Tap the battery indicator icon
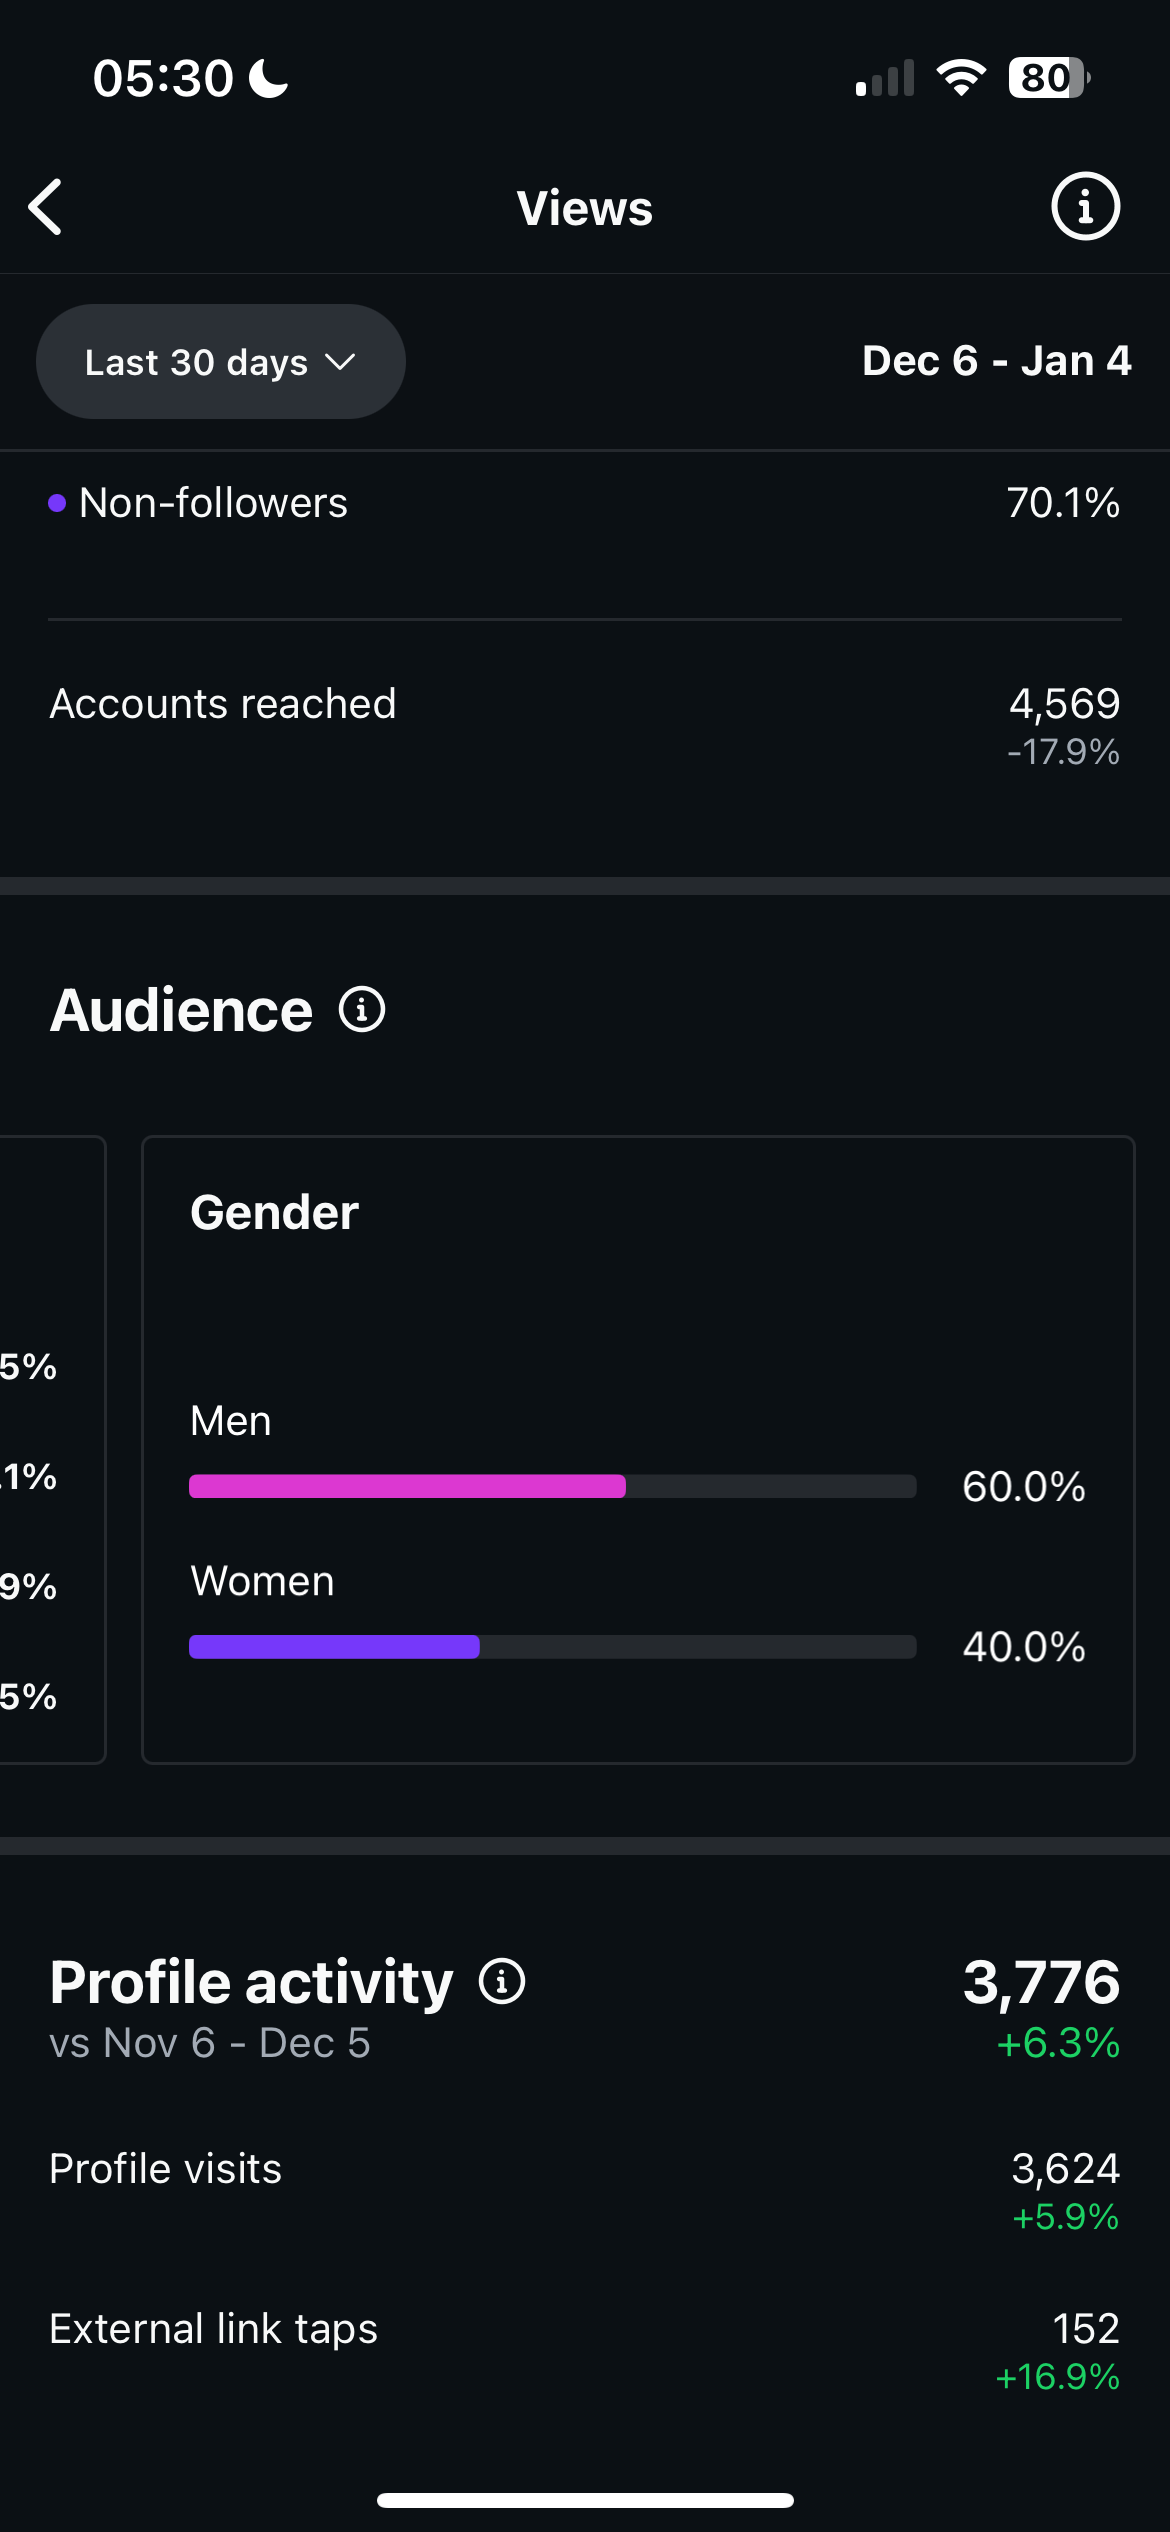The image size is (1170, 2532). coord(1048,78)
